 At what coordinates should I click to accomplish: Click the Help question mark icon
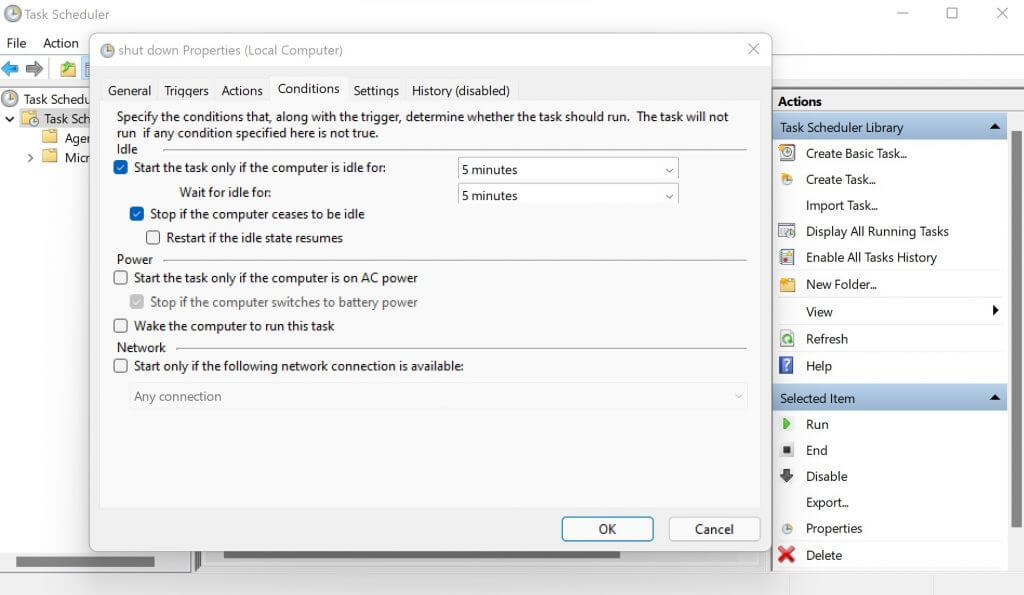786,365
